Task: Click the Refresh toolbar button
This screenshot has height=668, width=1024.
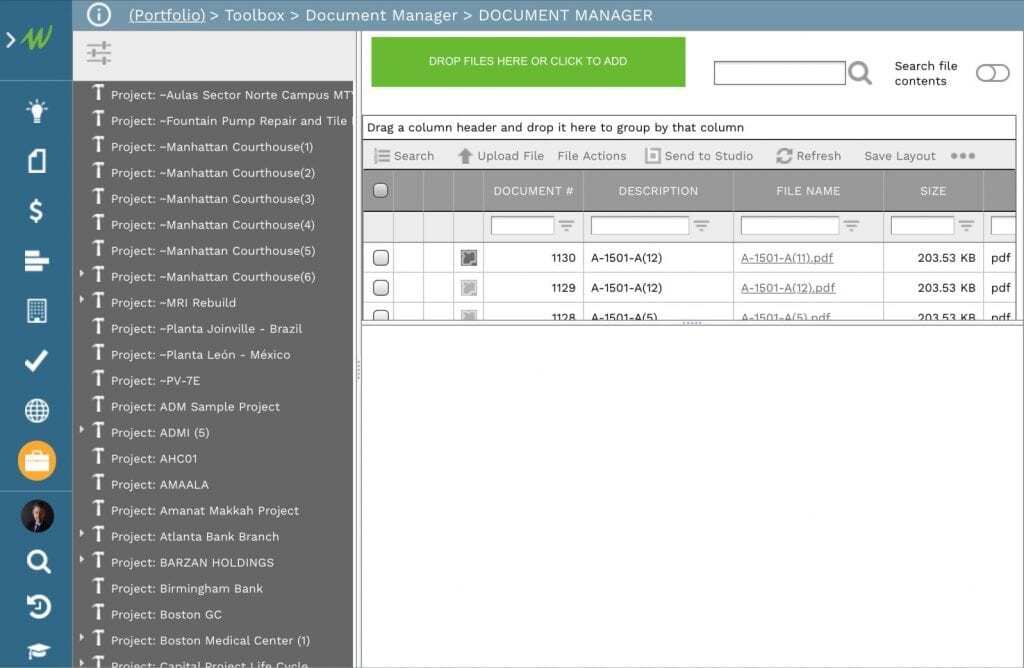Action: [808, 156]
